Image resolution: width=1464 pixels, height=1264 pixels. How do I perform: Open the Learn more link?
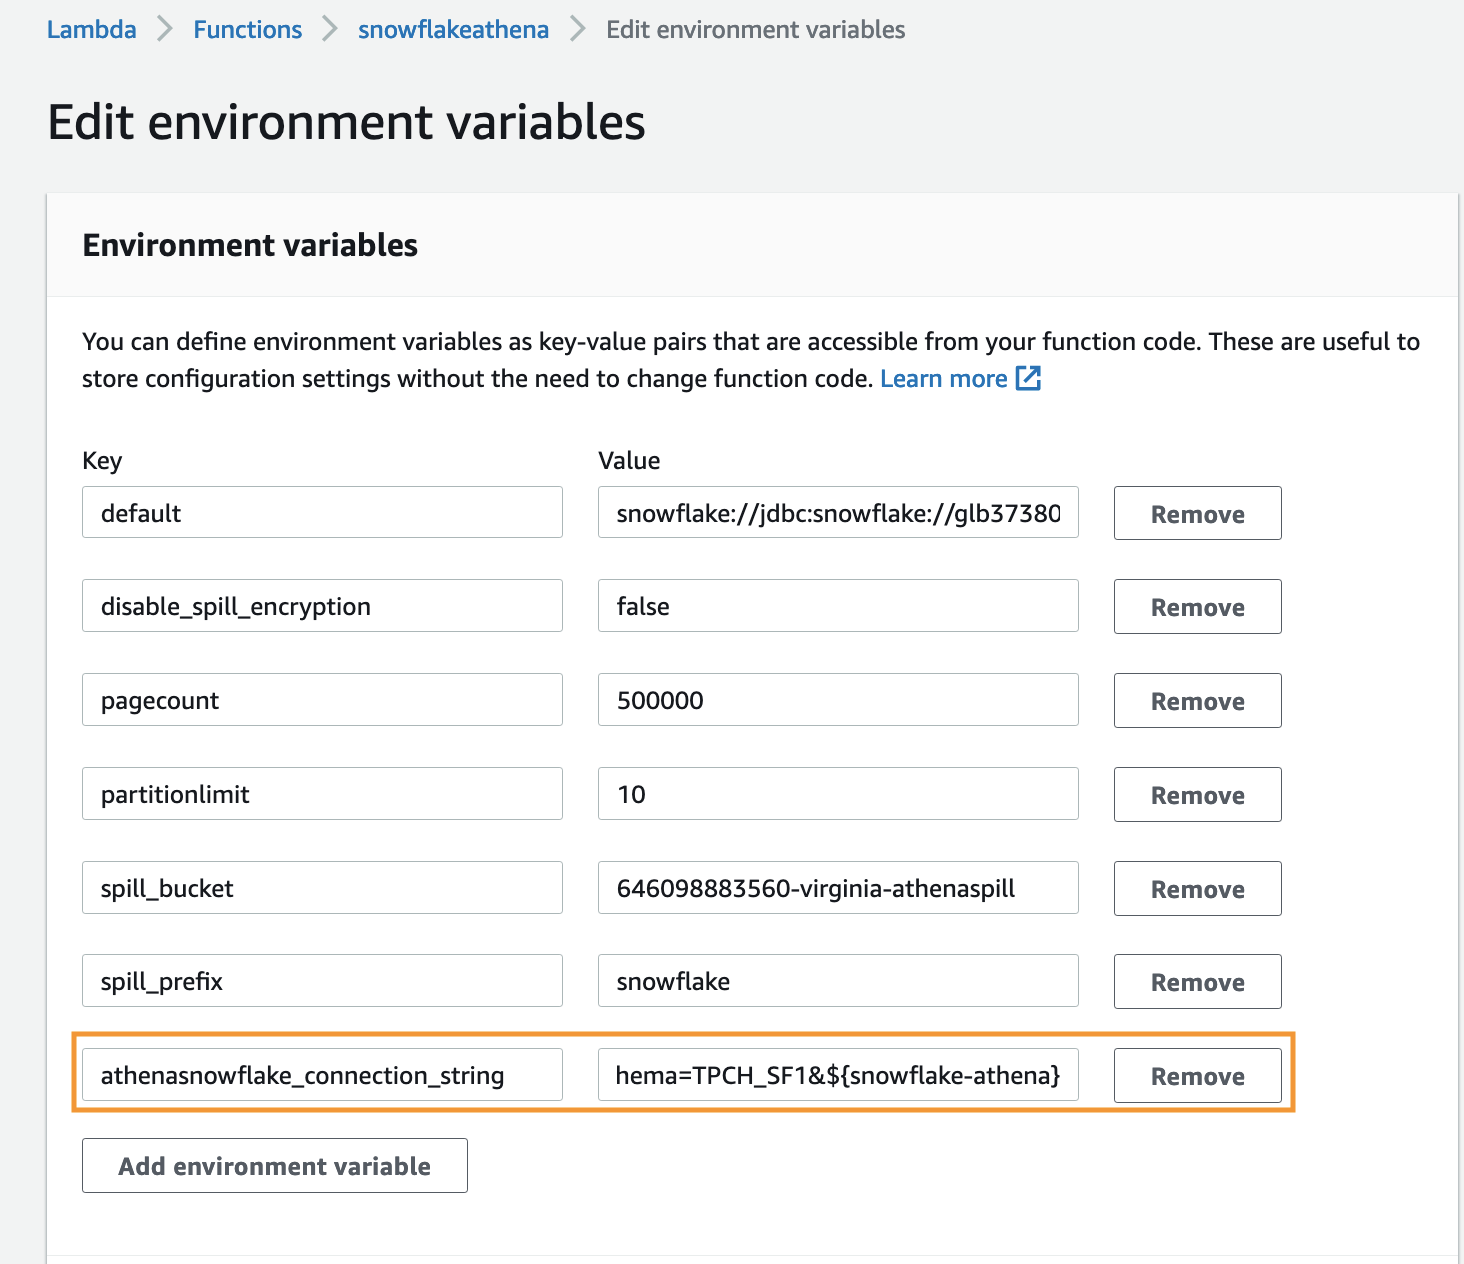pyautogui.click(x=943, y=379)
